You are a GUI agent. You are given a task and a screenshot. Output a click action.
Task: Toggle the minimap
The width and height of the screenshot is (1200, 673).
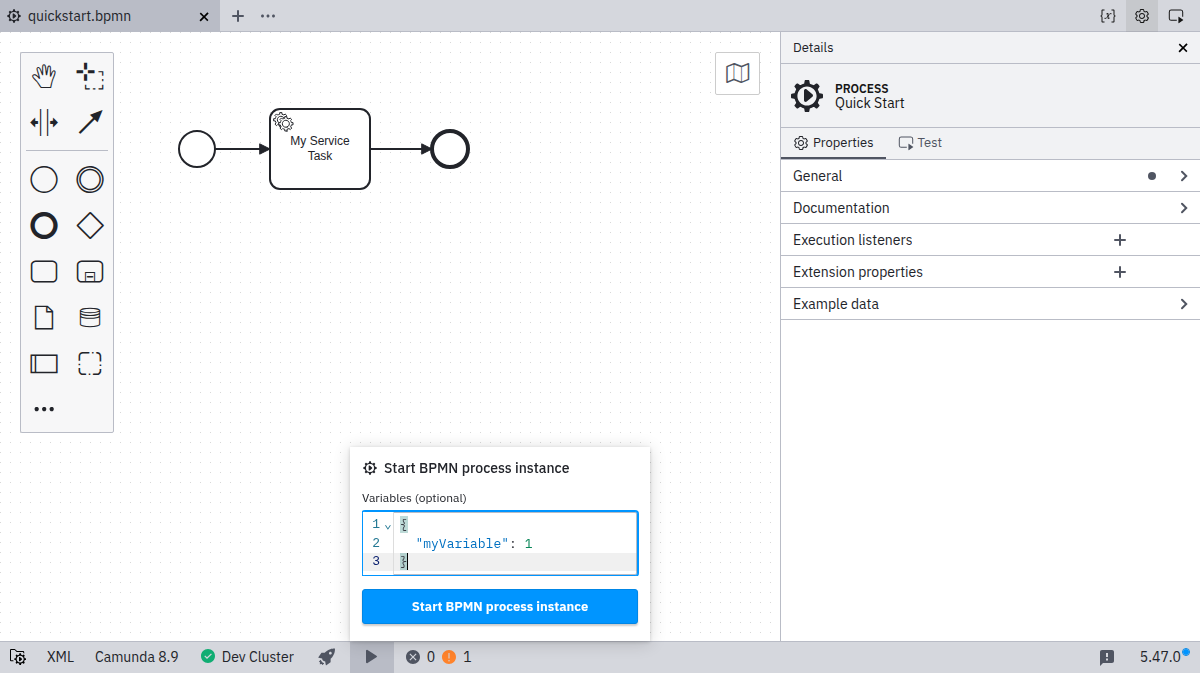pos(737,73)
